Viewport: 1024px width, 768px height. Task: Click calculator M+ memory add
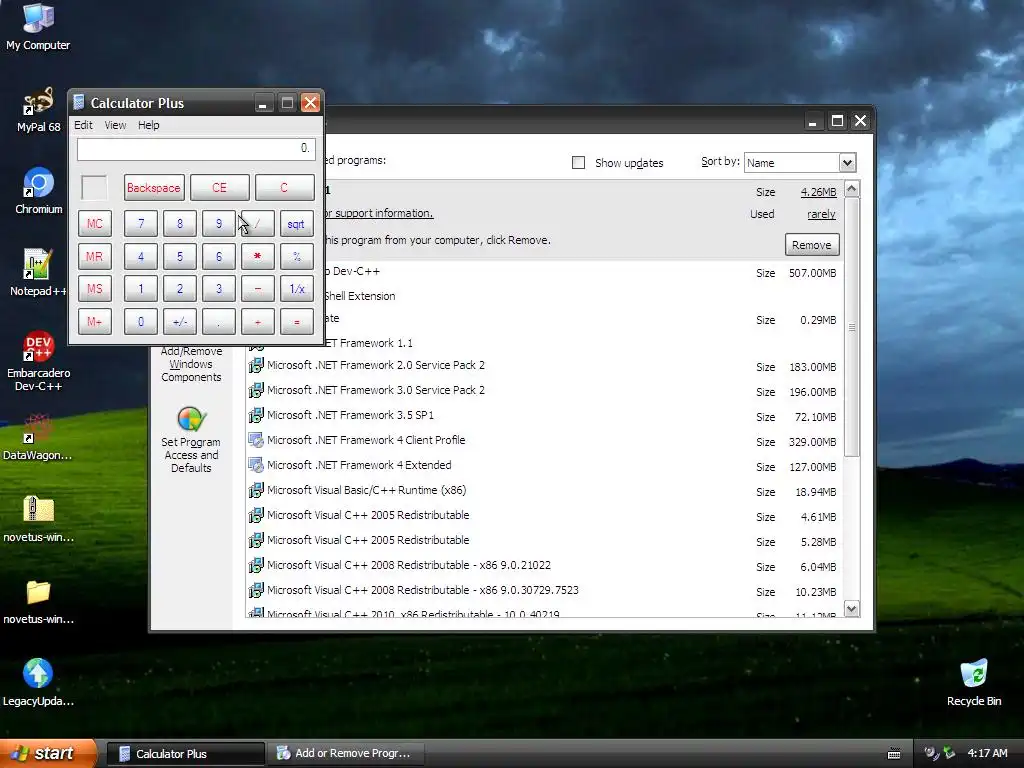[95, 321]
